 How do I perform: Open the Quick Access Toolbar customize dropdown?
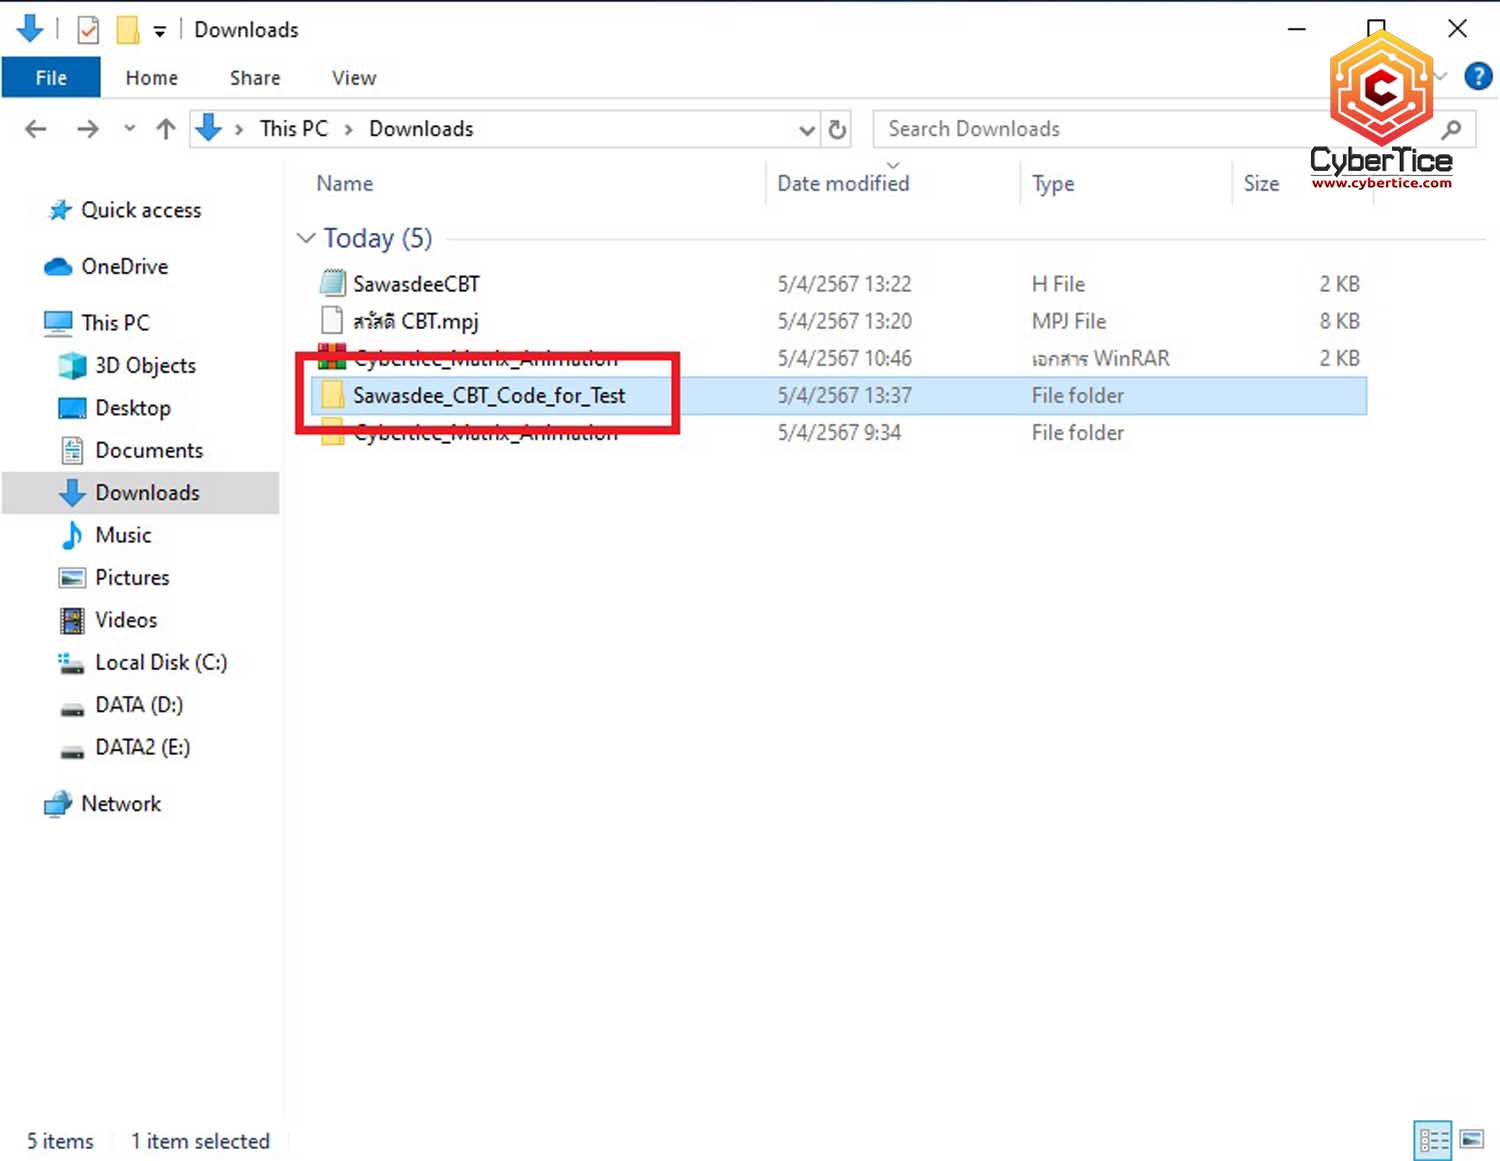coord(159,31)
